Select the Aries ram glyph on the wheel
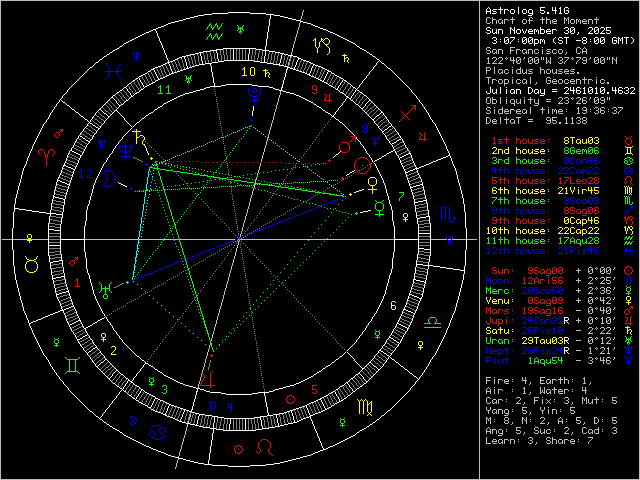The width and height of the screenshot is (640, 480). coord(47,157)
